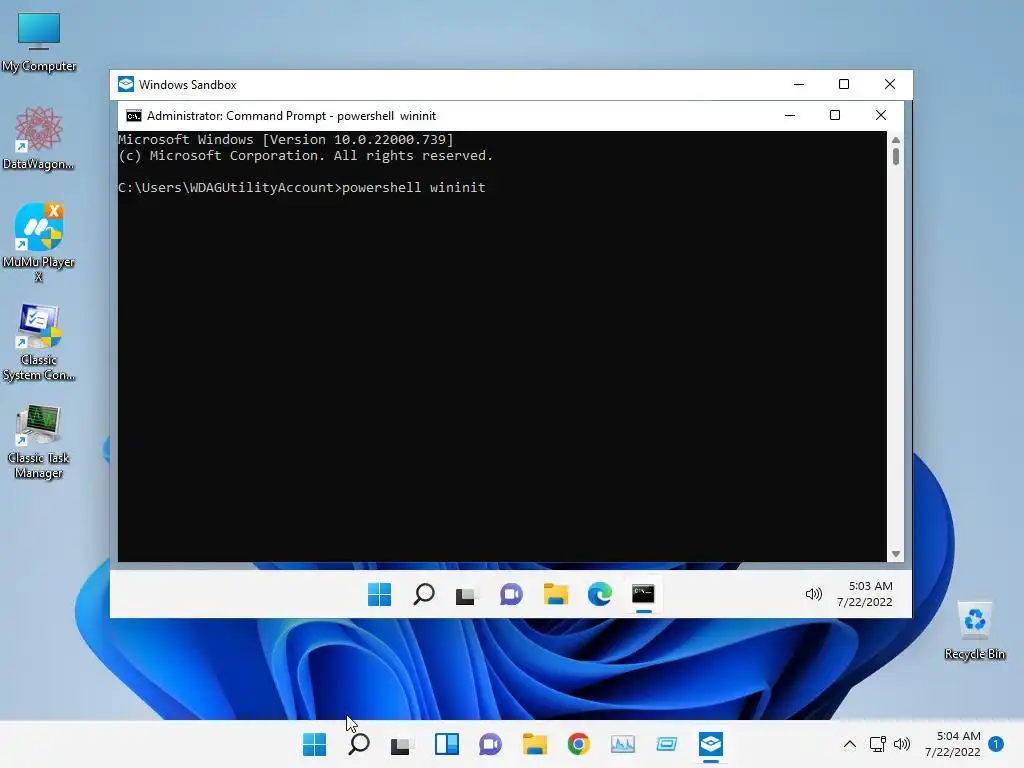Image resolution: width=1024 pixels, height=768 pixels.
Task: Open the performance monitor taskbar icon
Action: pyautogui.click(x=622, y=744)
